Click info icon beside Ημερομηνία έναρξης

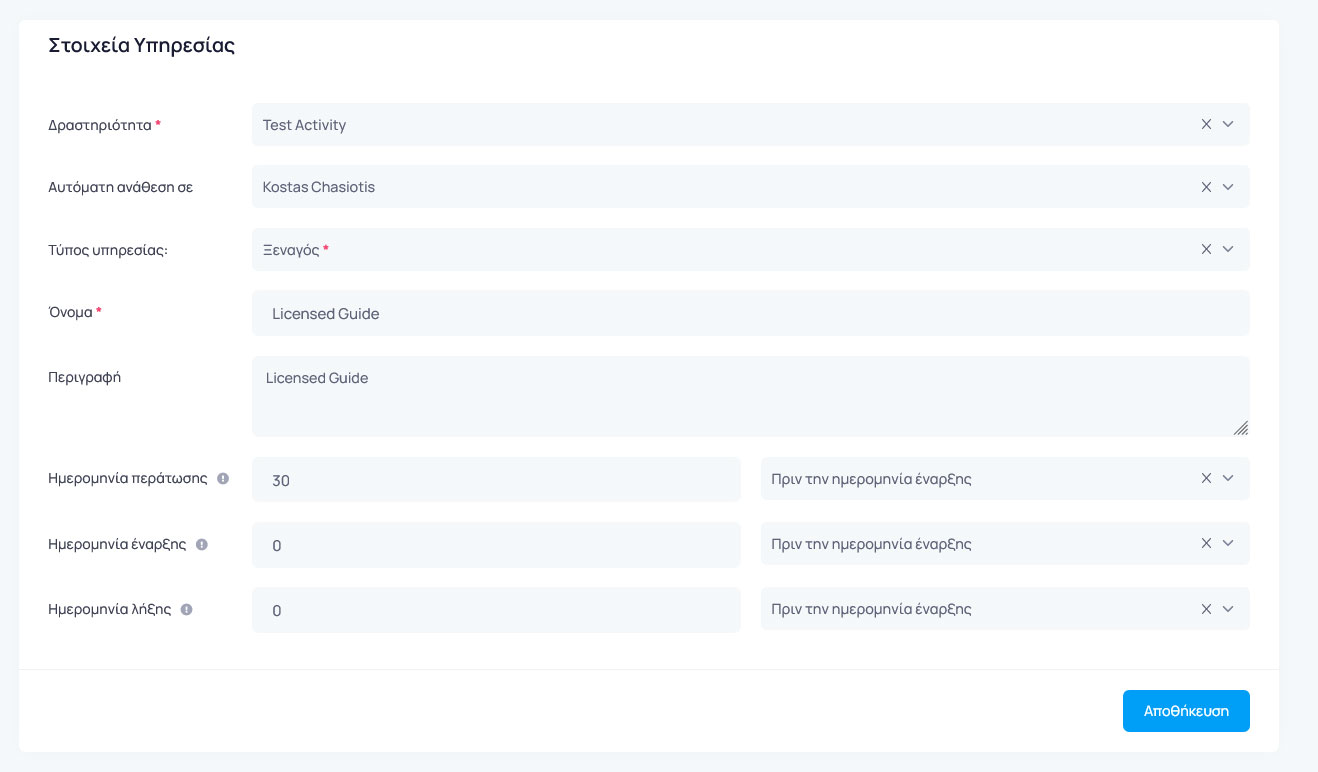tap(202, 545)
